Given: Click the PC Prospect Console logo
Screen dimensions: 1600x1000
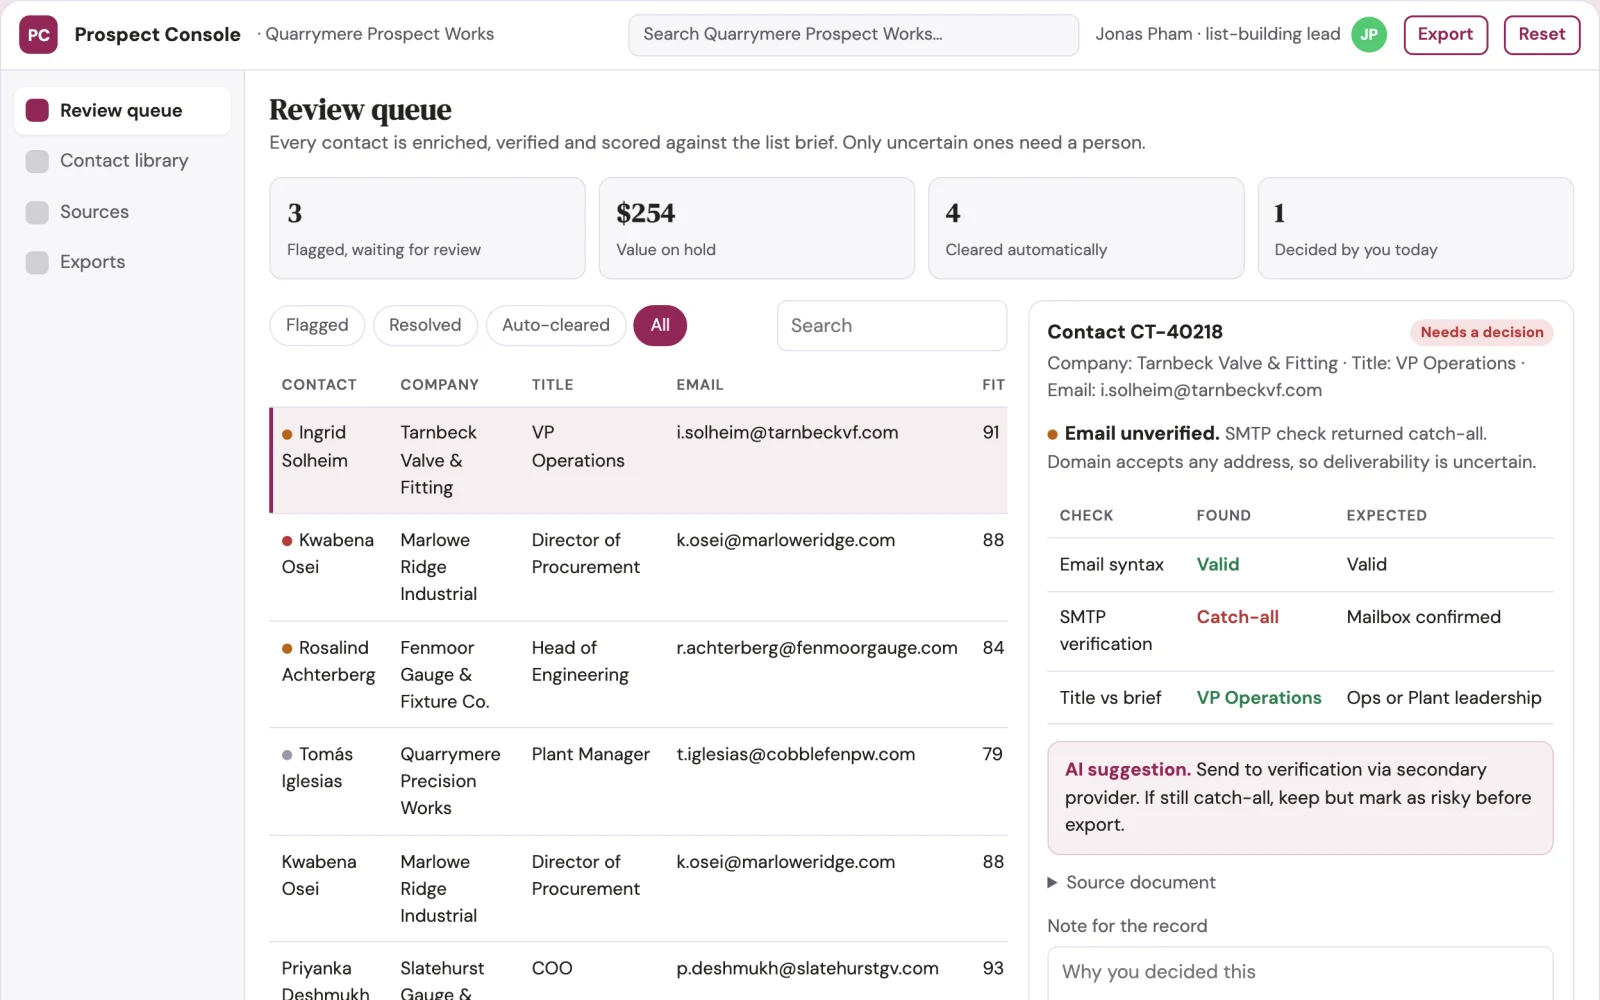Looking at the screenshot, I should (38, 35).
